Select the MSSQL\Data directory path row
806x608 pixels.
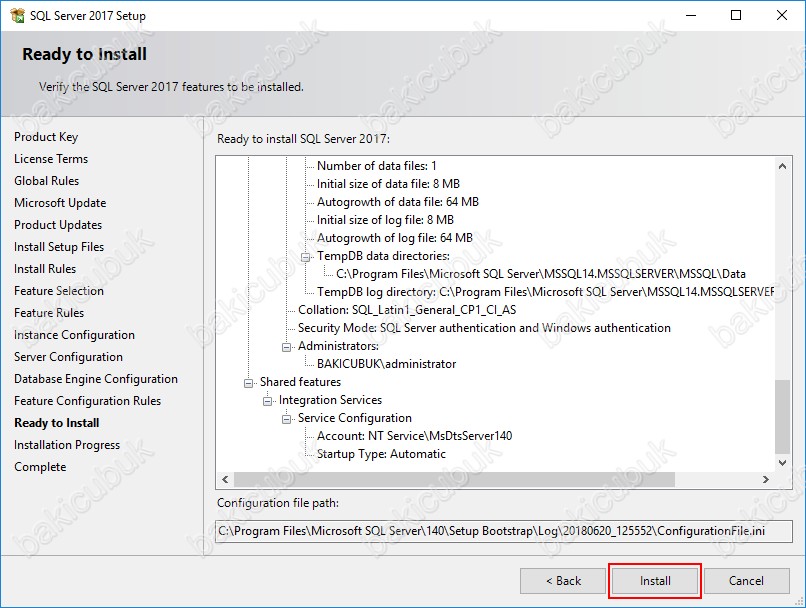(x=541, y=274)
